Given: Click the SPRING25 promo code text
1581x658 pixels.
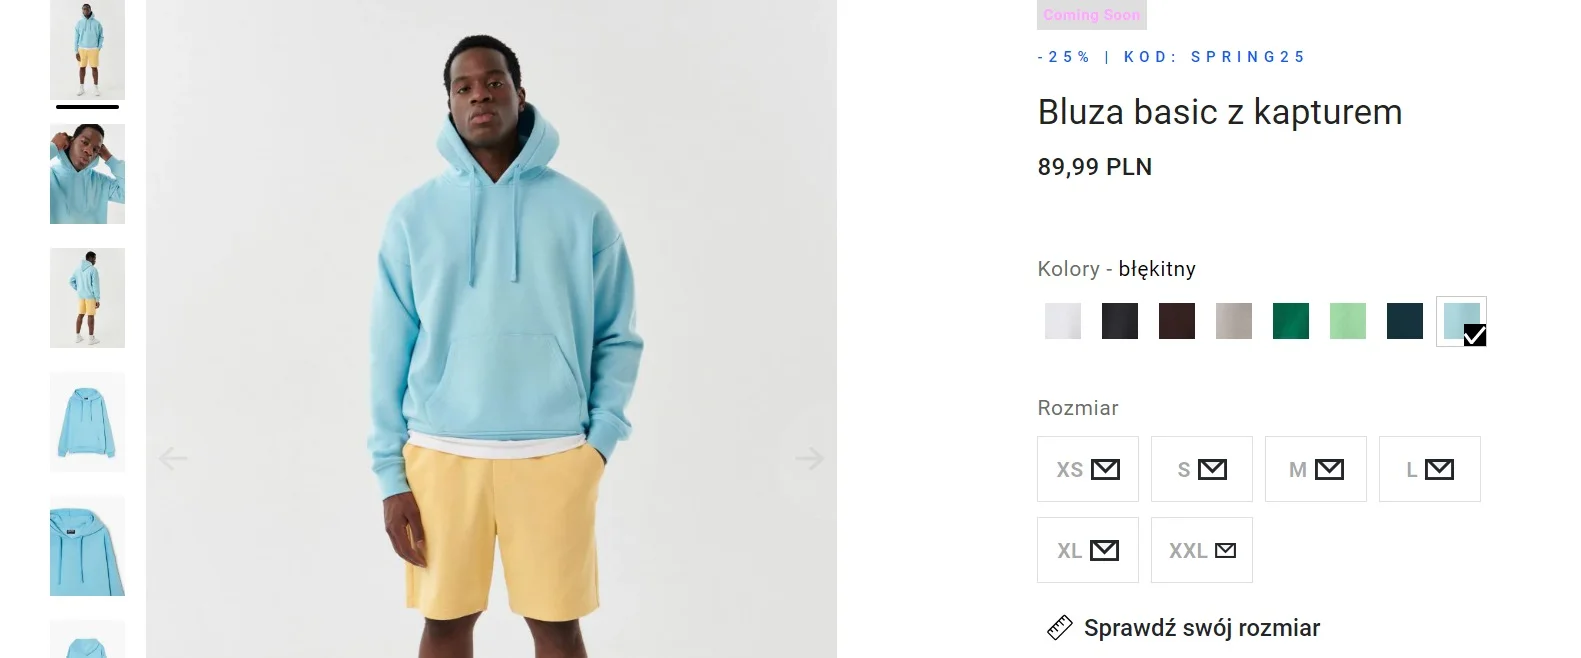Looking at the screenshot, I should [x=1247, y=57].
